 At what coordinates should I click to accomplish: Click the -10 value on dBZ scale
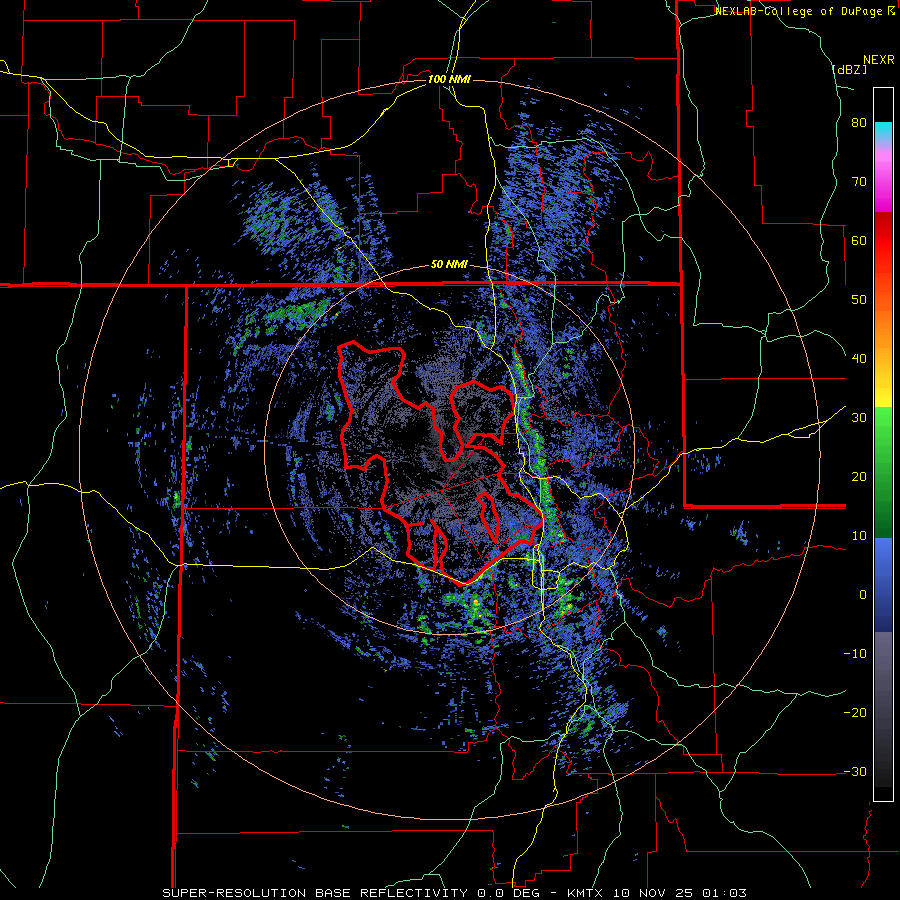pyautogui.click(x=855, y=654)
